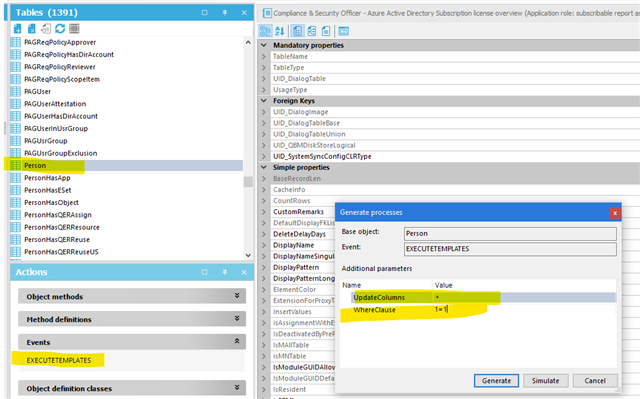The image size is (640, 399).
Task: Click the single document icon in grid toolbar
Action: click(x=326, y=31)
